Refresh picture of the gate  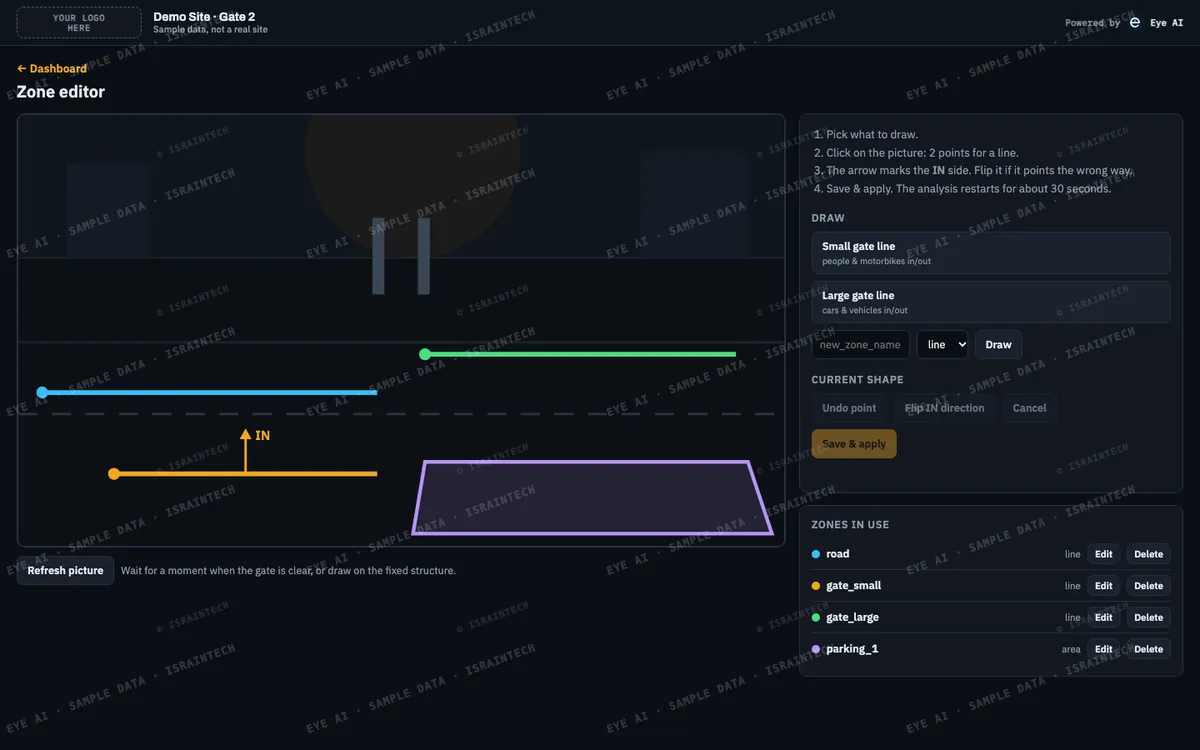point(65,571)
